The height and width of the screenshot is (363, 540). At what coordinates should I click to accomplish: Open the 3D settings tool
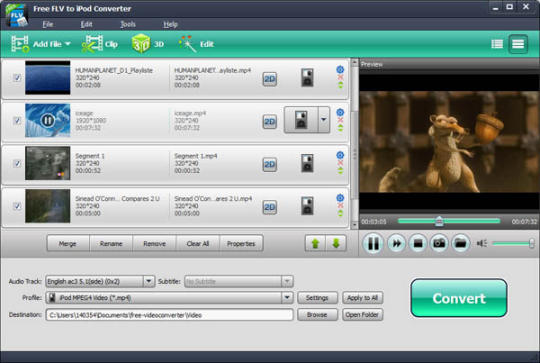[148, 44]
